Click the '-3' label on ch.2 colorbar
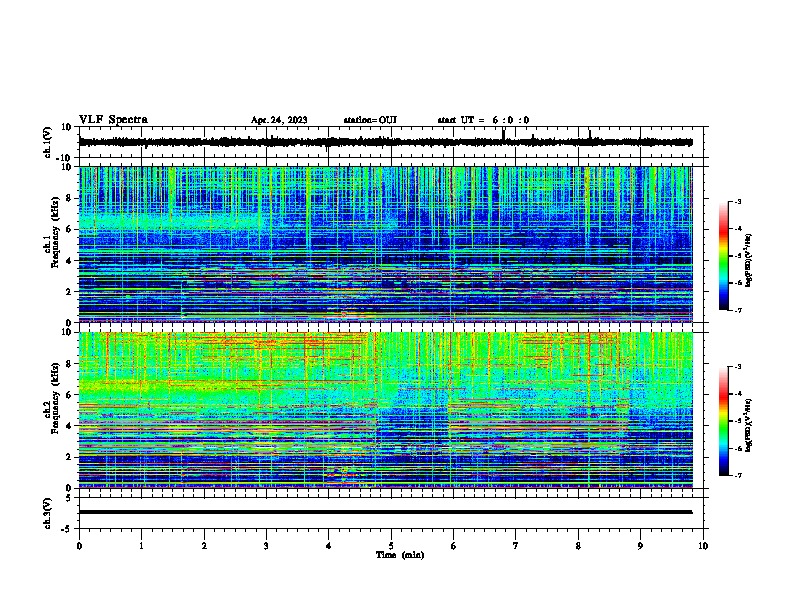 coord(737,367)
